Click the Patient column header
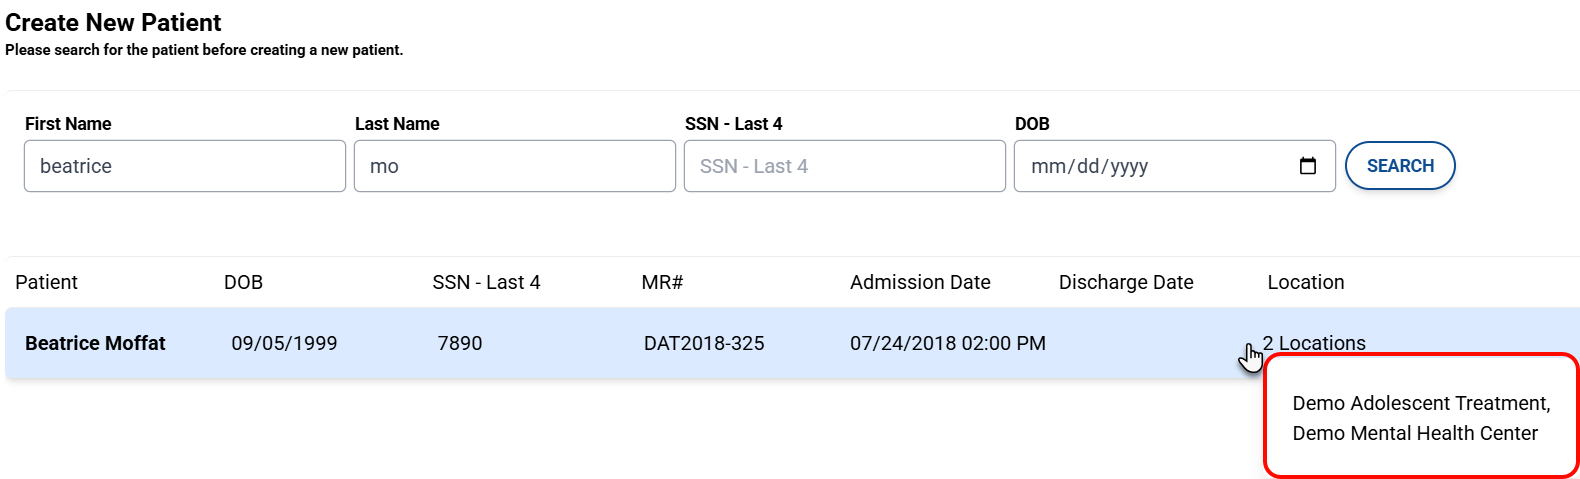The image size is (1580, 479). (46, 282)
